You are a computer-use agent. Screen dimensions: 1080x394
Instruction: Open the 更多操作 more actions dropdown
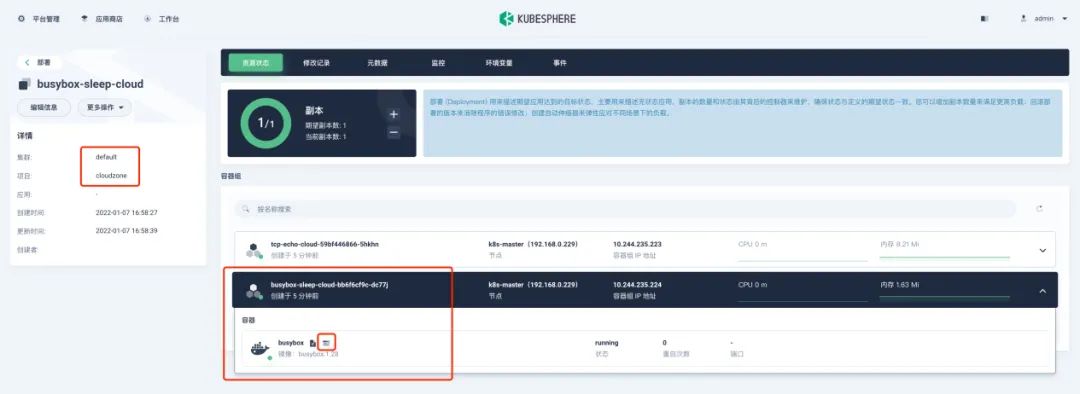[105, 107]
